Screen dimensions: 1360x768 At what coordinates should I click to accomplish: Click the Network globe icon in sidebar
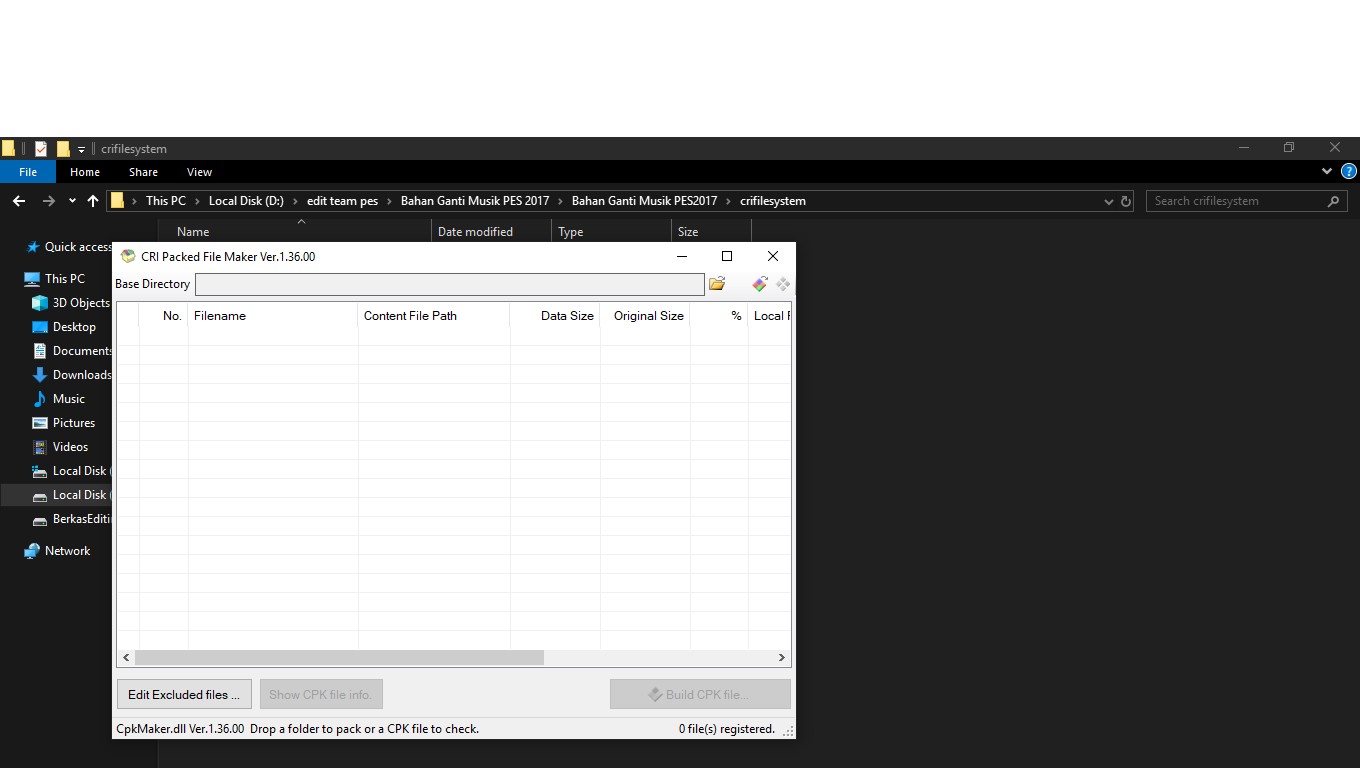[32, 551]
